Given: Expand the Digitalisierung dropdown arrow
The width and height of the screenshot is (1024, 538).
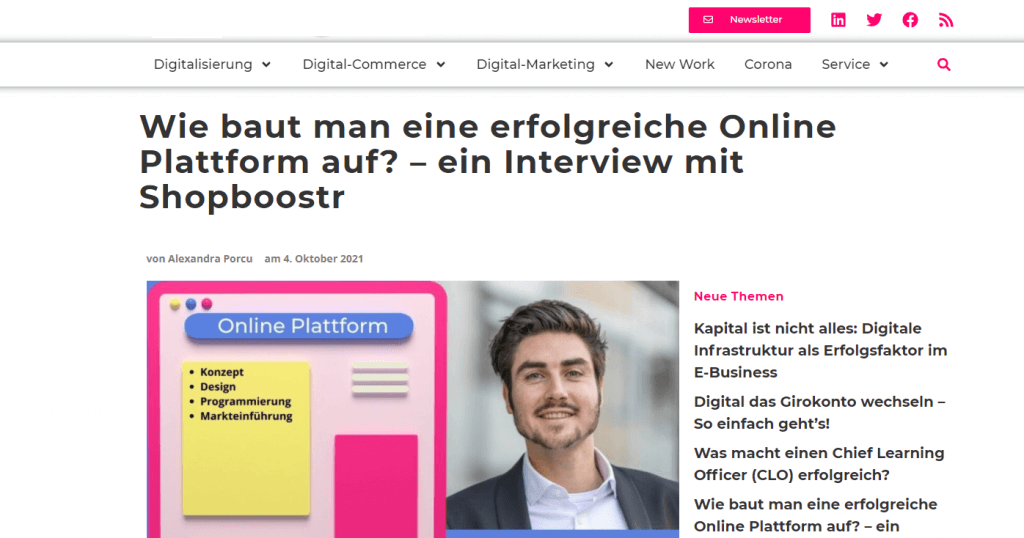Looking at the screenshot, I should (x=266, y=65).
